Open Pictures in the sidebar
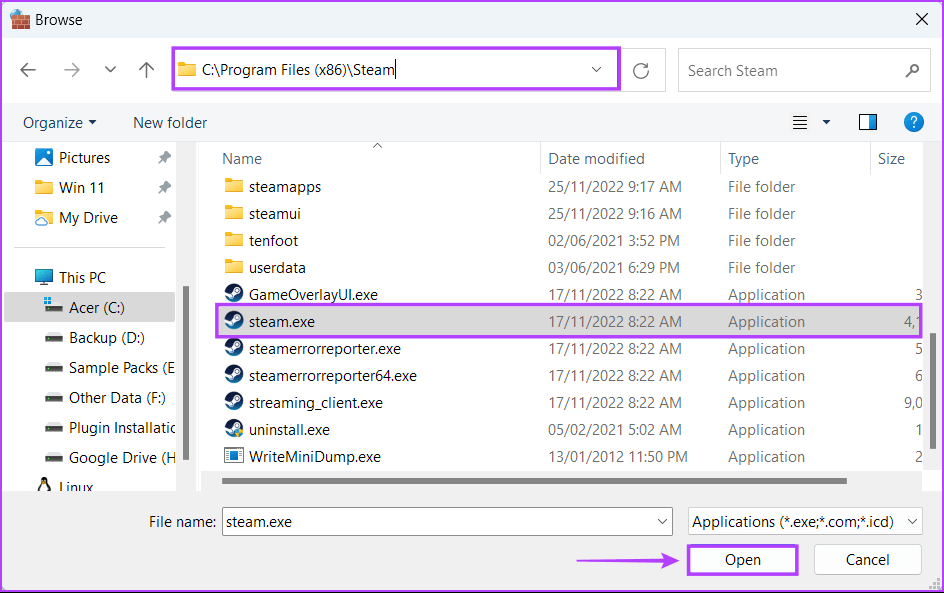 (x=84, y=158)
